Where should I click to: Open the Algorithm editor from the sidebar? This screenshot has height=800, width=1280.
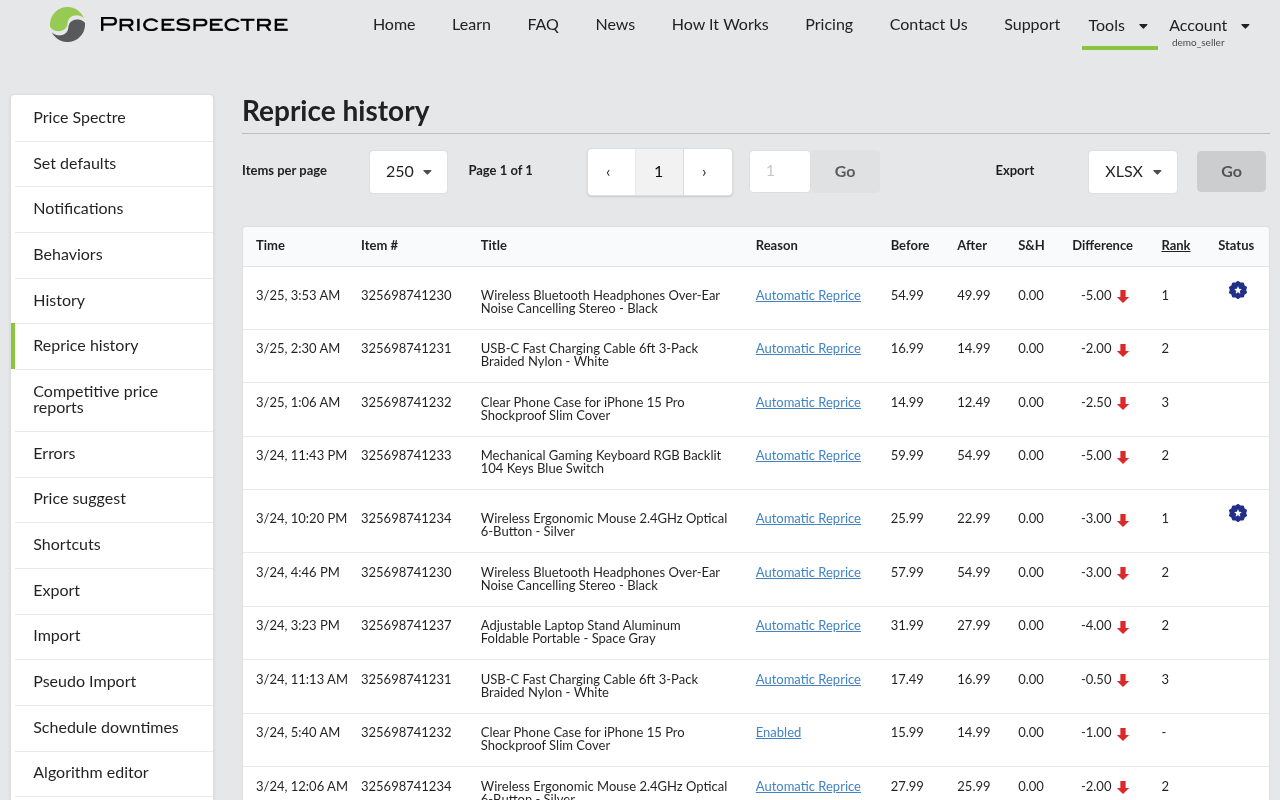point(91,772)
